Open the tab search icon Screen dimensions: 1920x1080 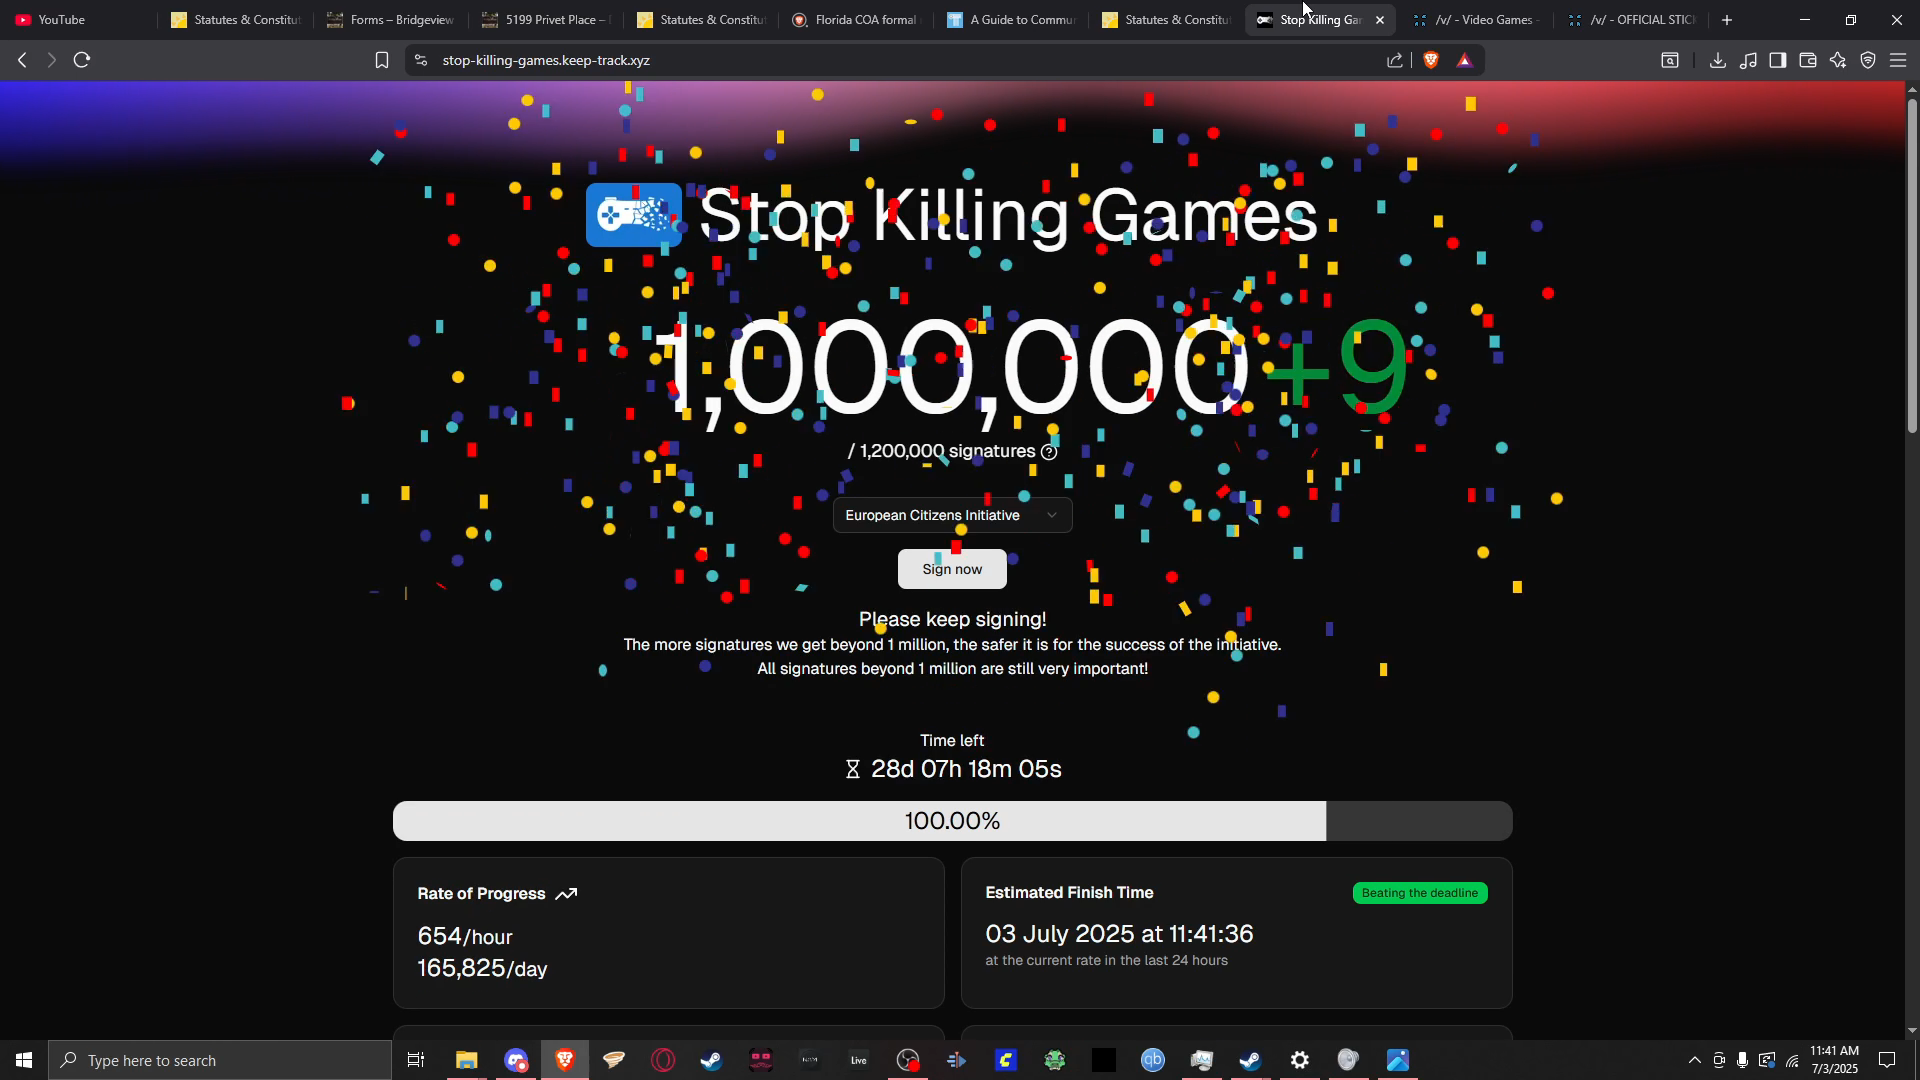tap(1670, 60)
